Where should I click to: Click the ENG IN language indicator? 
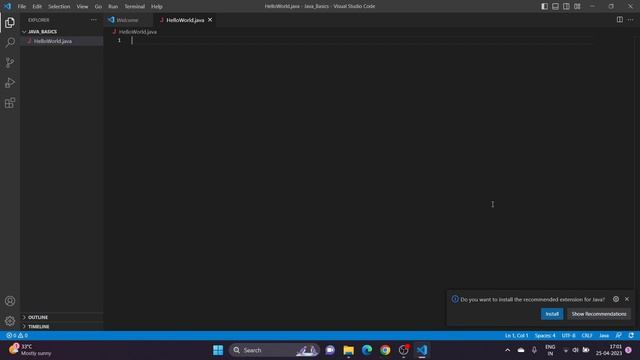click(x=550, y=350)
